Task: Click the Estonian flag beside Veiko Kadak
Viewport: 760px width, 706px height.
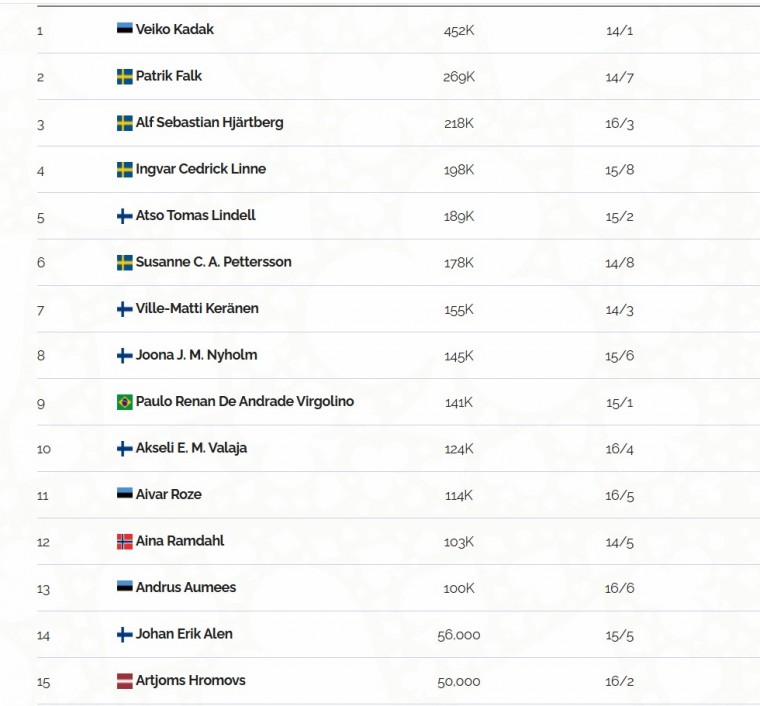Action: 124,30
